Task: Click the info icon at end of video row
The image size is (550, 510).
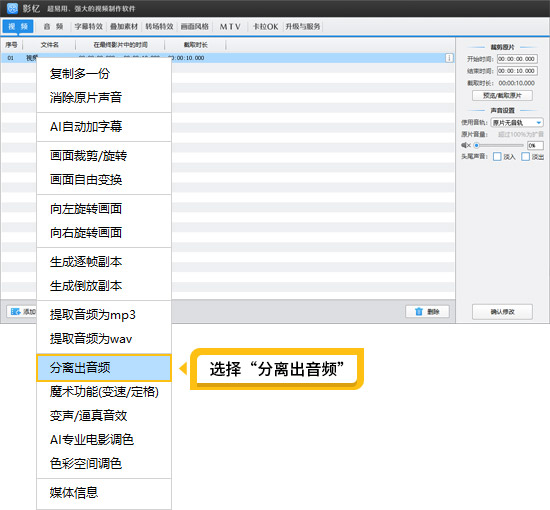Action: [449, 58]
